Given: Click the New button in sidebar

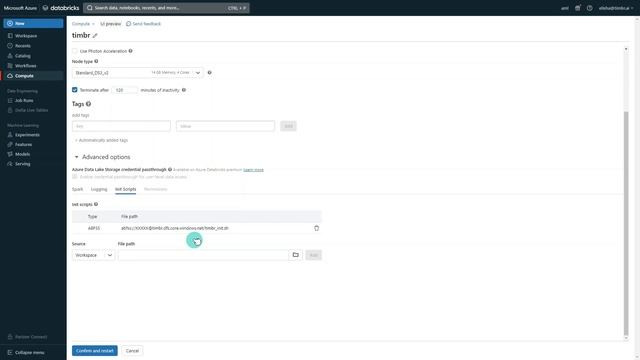Looking at the screenshot, I should 33,23.
